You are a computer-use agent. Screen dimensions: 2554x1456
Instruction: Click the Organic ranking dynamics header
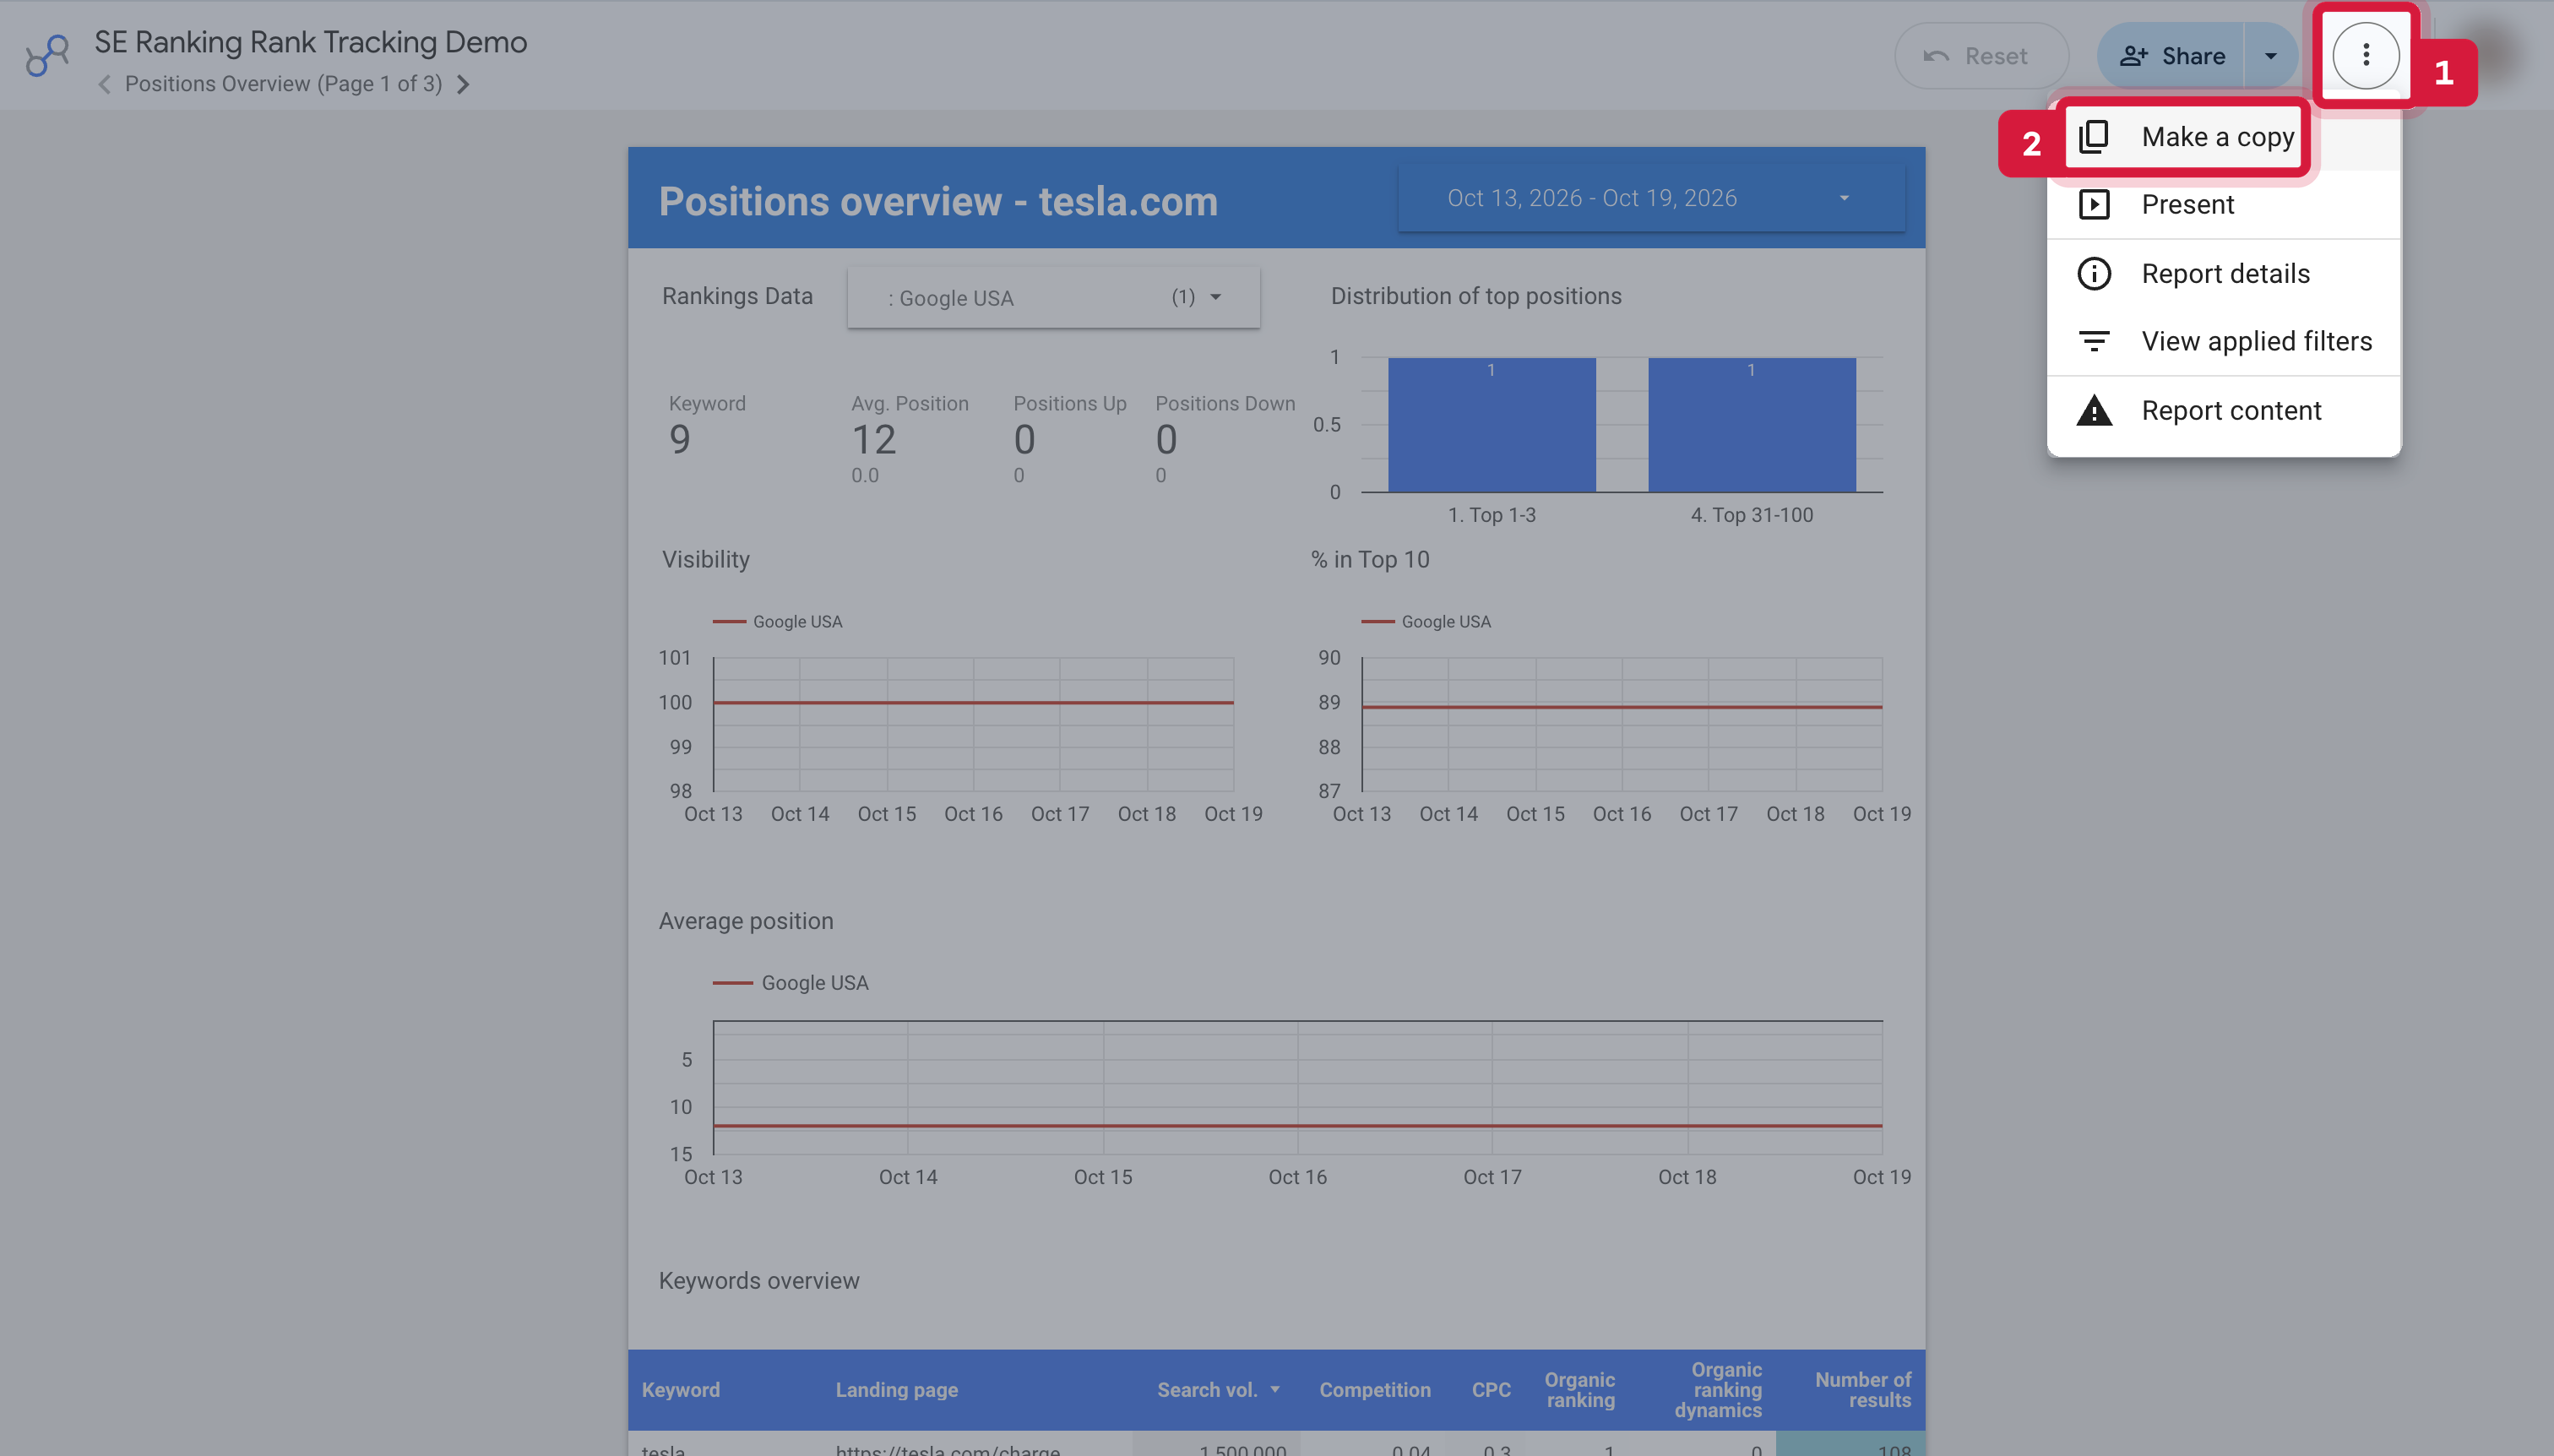tap(1719, 1389)
